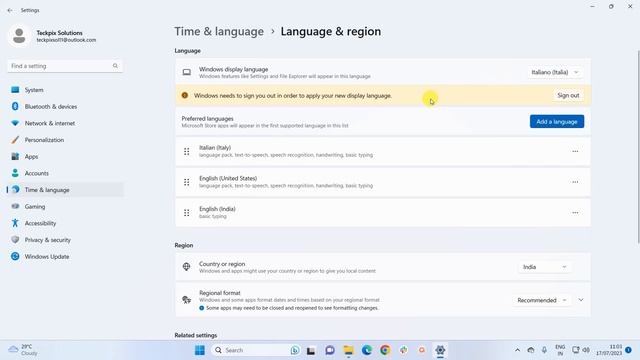The height and width of the screenshot is (360, 640).
Task: Open more options for Italian (Italy)
Action: tap(575, 151)
